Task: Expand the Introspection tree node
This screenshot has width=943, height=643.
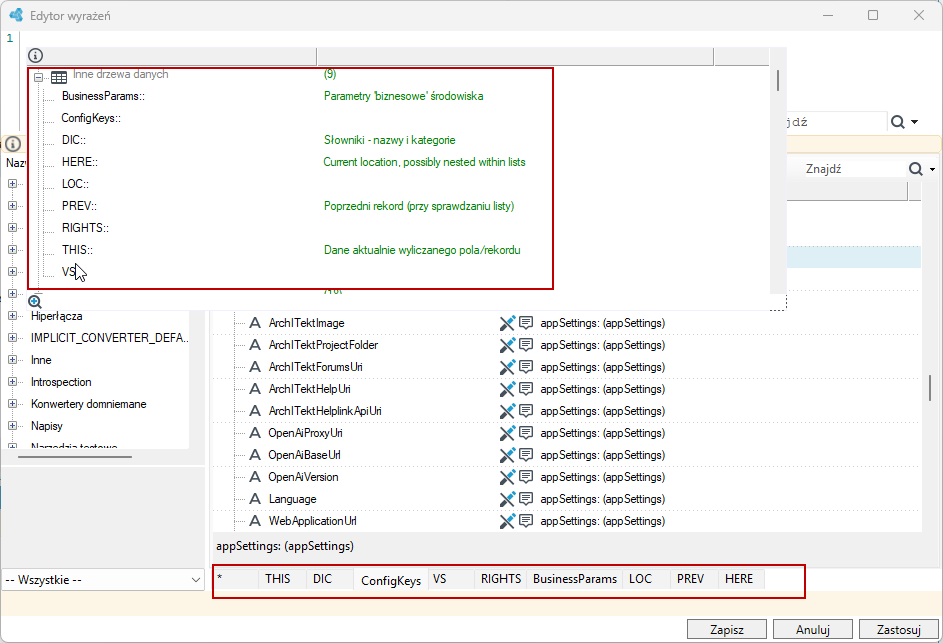Action: pyautogui.click(x=12, y=382)
